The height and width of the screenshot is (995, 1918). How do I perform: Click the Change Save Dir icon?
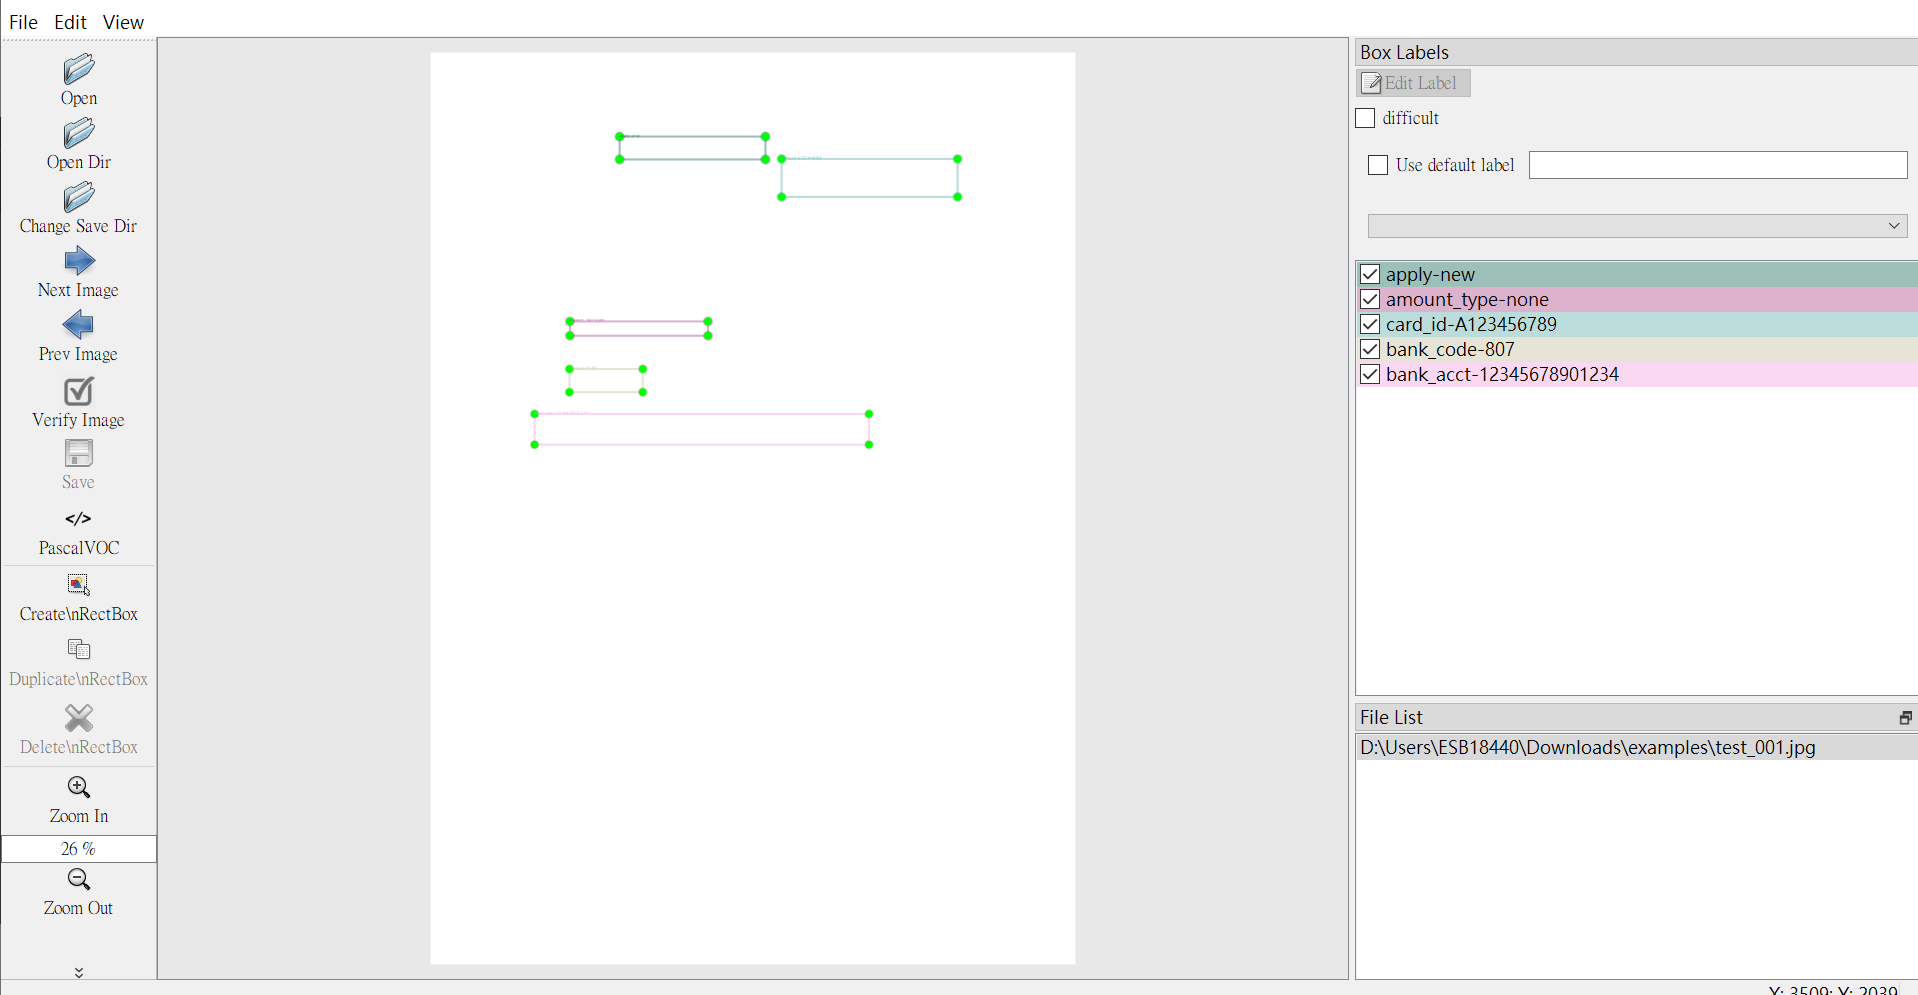[79, 196]
